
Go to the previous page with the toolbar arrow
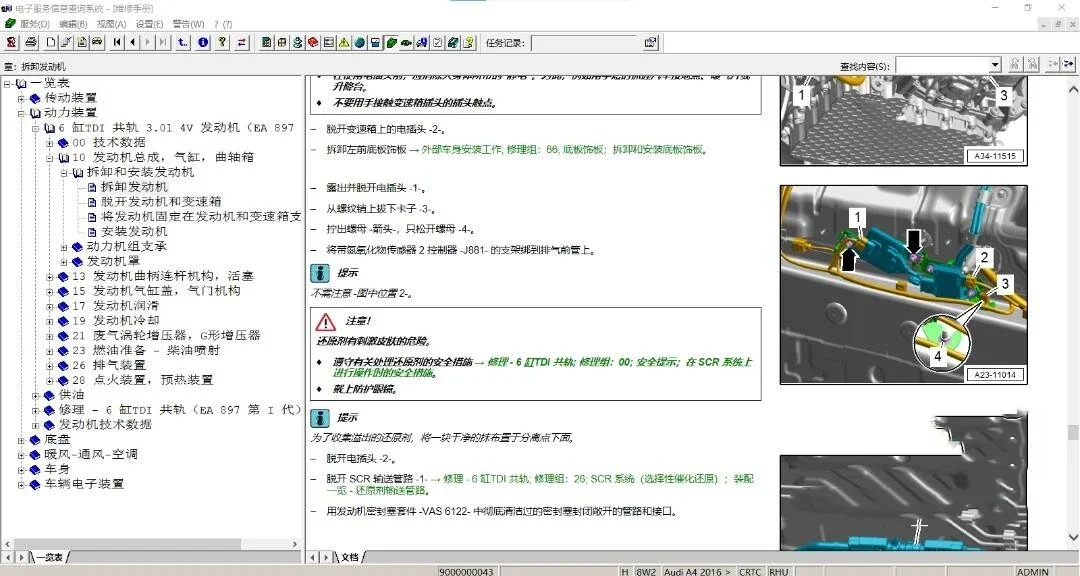tap(132, 43)
